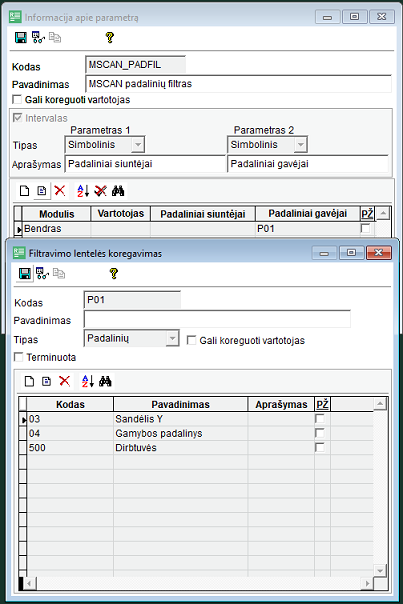The image size is (403, 604).
Task: Click Aprašymas field Padaliniai gavėjai
Action: point(308,164)
